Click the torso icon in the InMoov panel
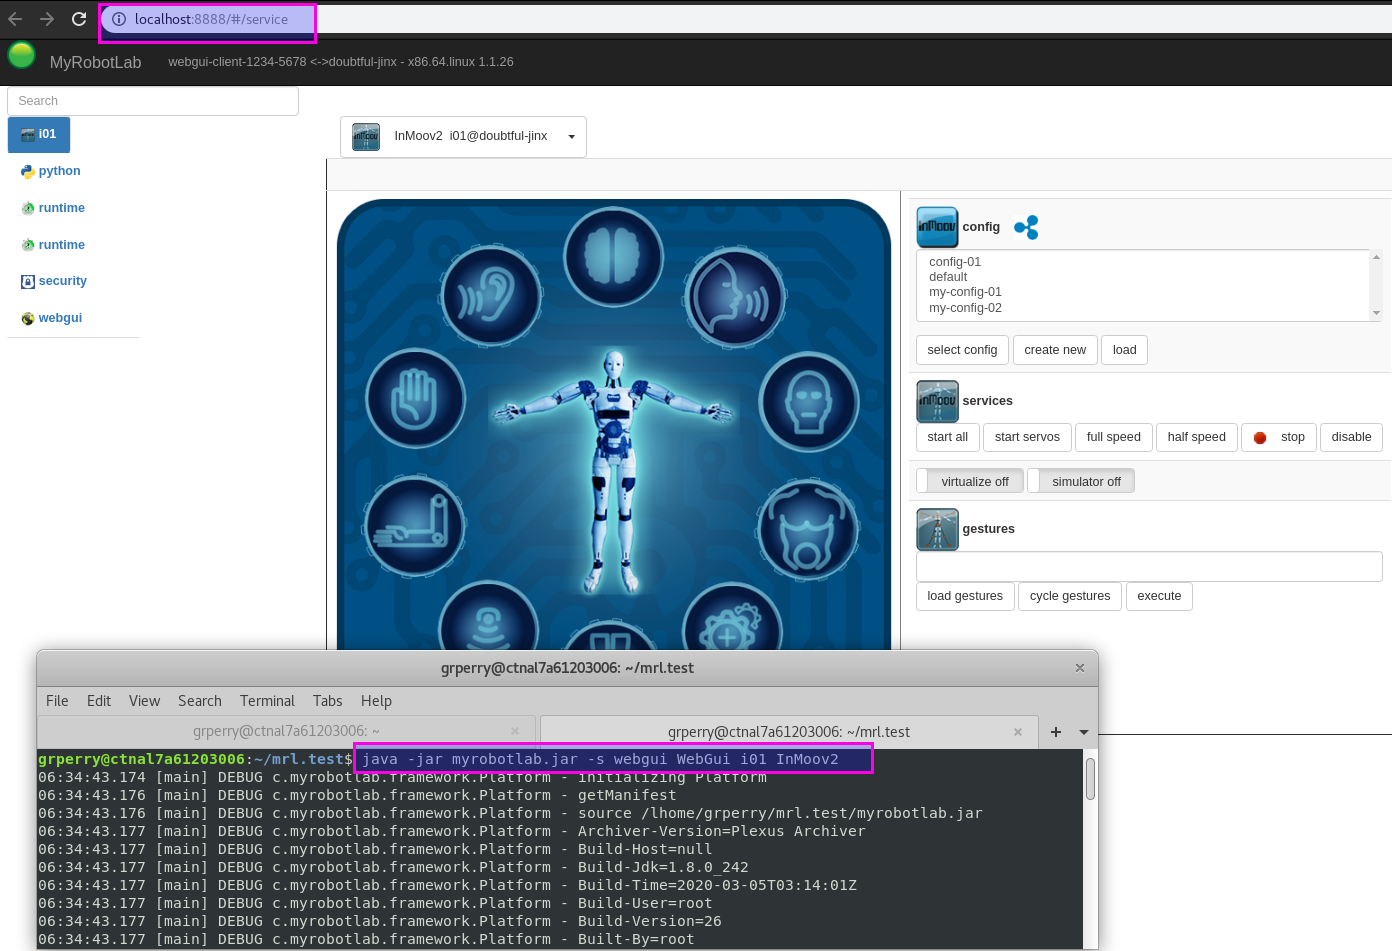The image size is (1392, 951). 808,529
